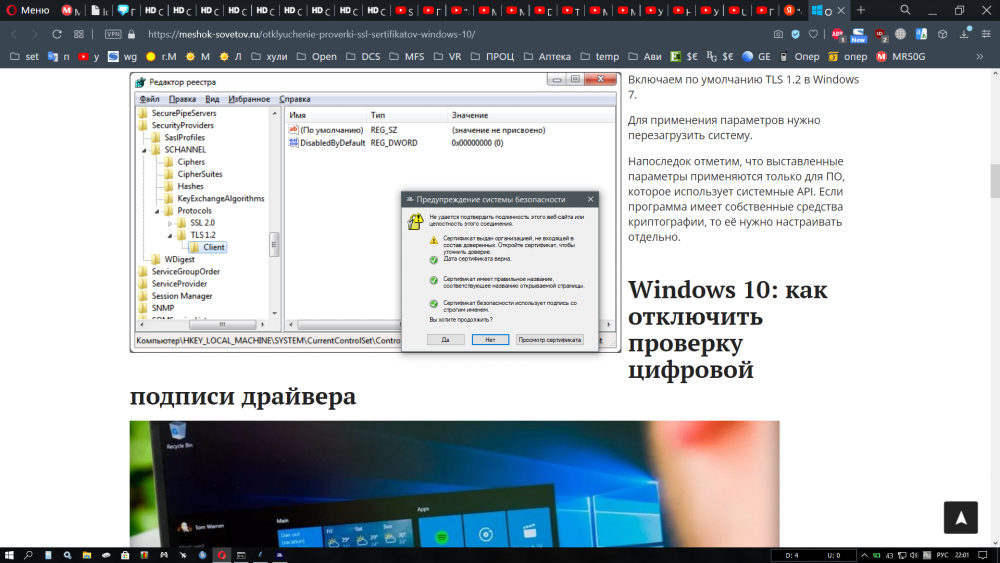Open the blue shield ad-blocker icon
The height and width of the screenshot is (563, 1000).
795,34
